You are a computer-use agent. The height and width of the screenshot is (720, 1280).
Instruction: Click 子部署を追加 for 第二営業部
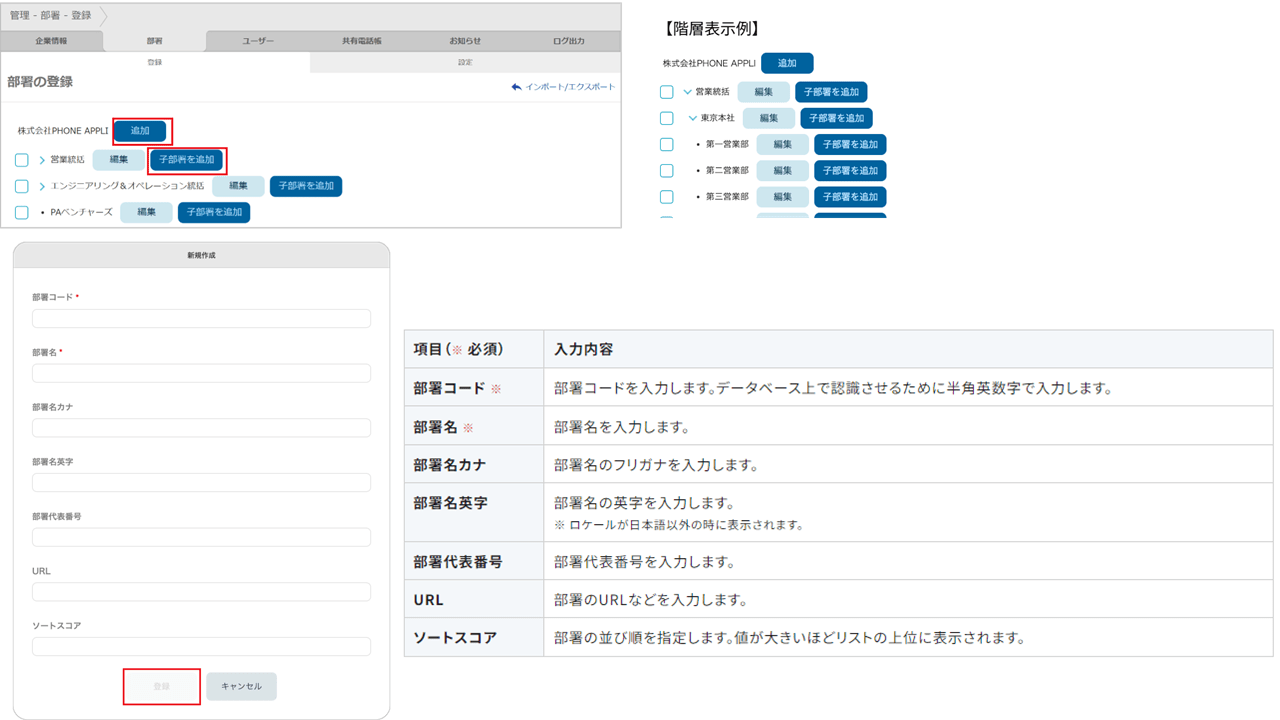coord(850,170)
